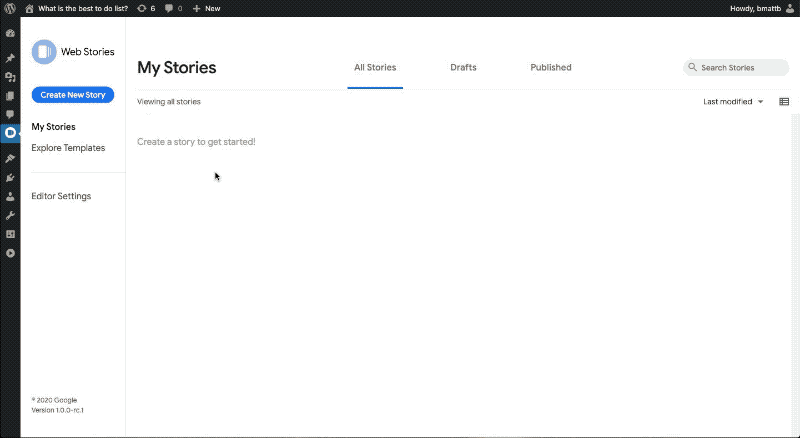Collapse the admin menu with the circular arrow icon
This screenshot has height=438, width=800.
[10, 253]
